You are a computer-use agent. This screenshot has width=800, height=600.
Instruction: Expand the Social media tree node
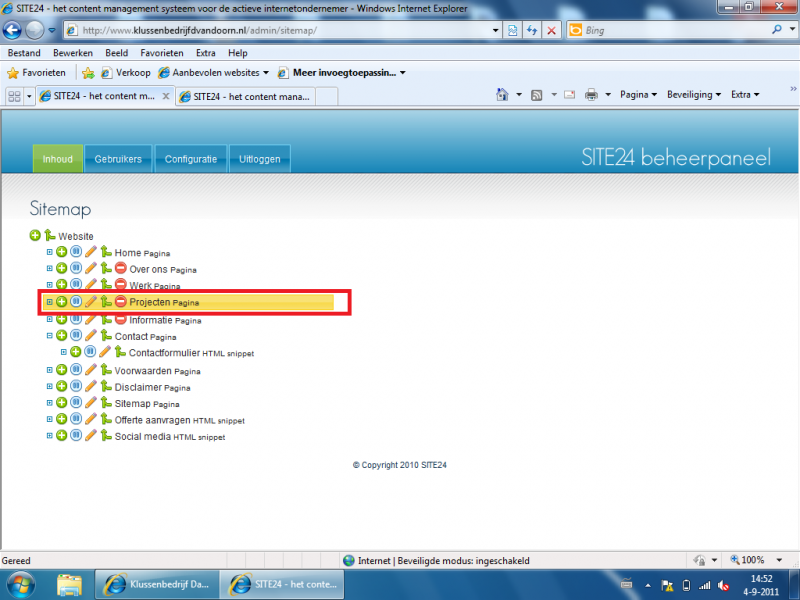(x=50, y=436)
